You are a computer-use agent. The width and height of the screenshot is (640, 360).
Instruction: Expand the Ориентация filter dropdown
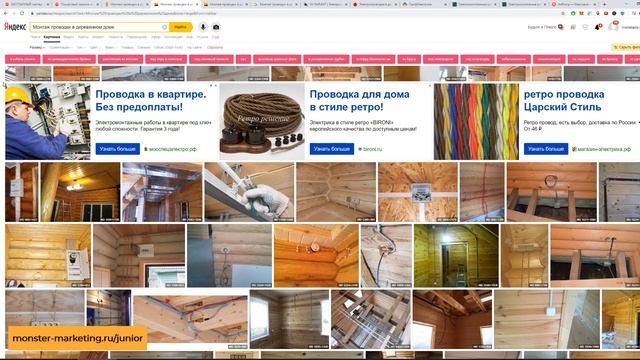(x=61, y=47)
